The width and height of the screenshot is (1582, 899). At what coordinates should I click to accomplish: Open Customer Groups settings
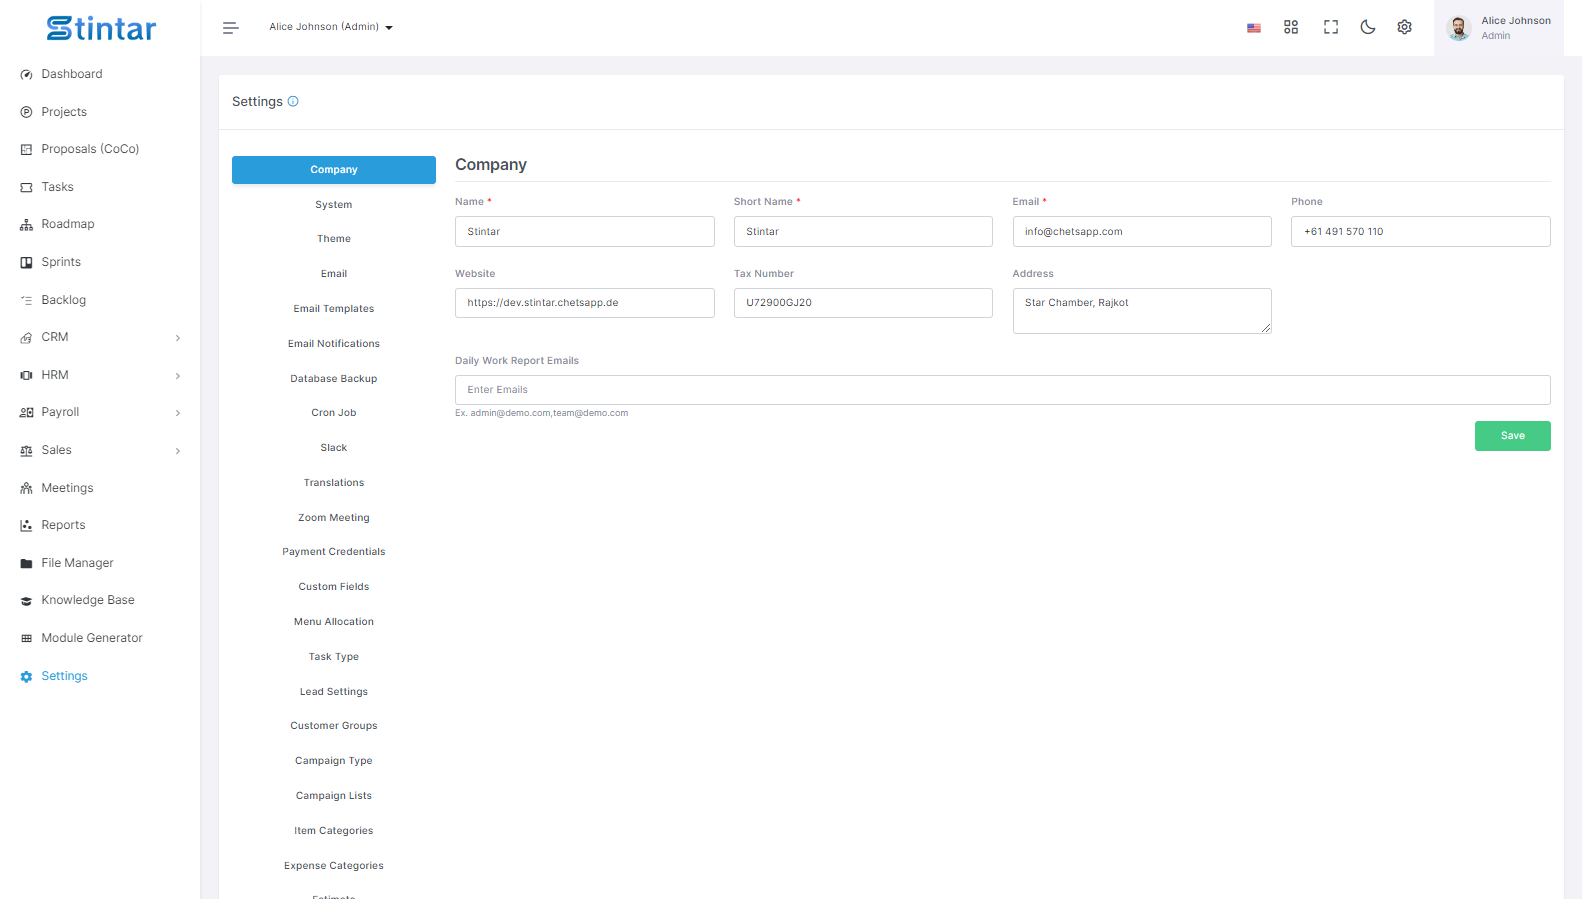pyautogui.click(x=334, y=726)
